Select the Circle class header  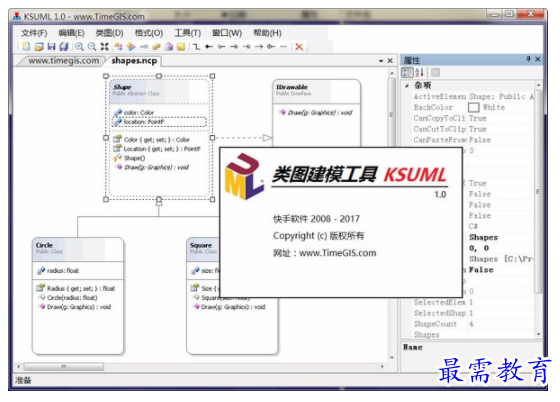78,250
